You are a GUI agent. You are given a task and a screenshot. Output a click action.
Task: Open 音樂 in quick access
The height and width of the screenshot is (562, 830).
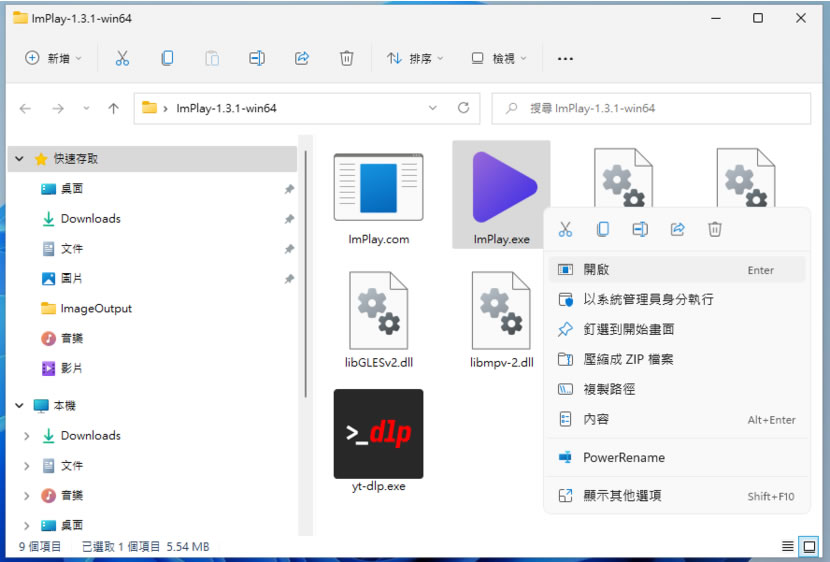pos(62,338)
